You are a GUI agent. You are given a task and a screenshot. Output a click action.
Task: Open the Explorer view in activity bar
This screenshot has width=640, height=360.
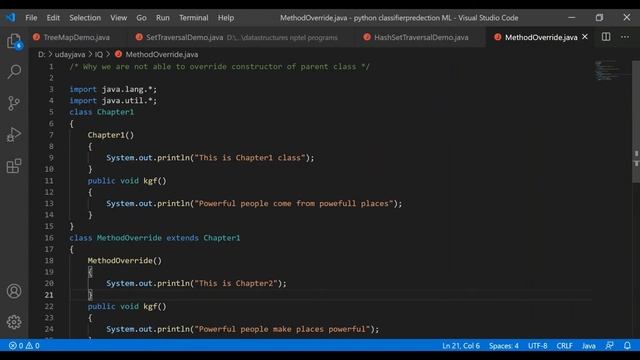click(x=14, y=41)
